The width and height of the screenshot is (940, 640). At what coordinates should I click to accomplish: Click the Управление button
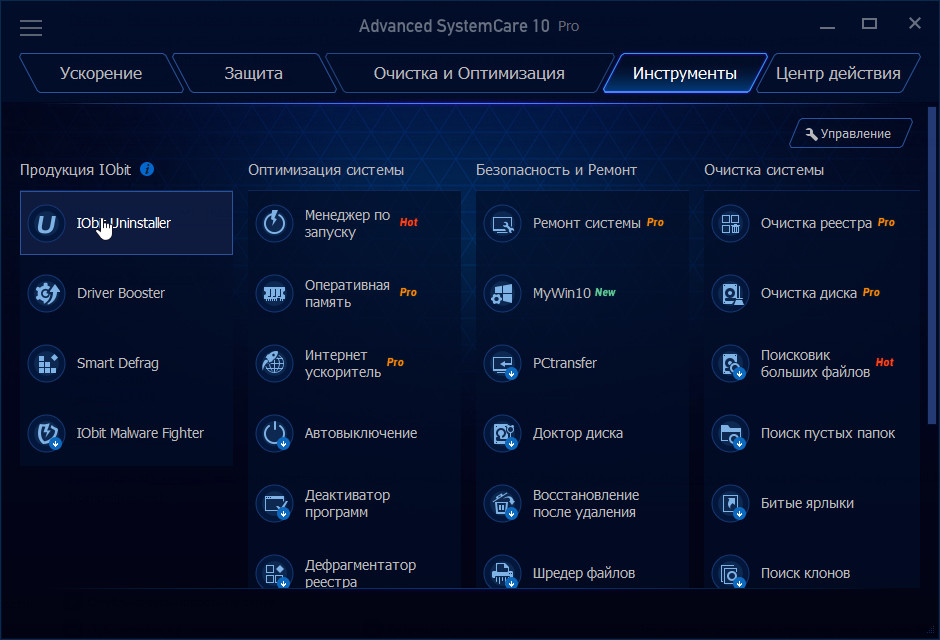851,134
